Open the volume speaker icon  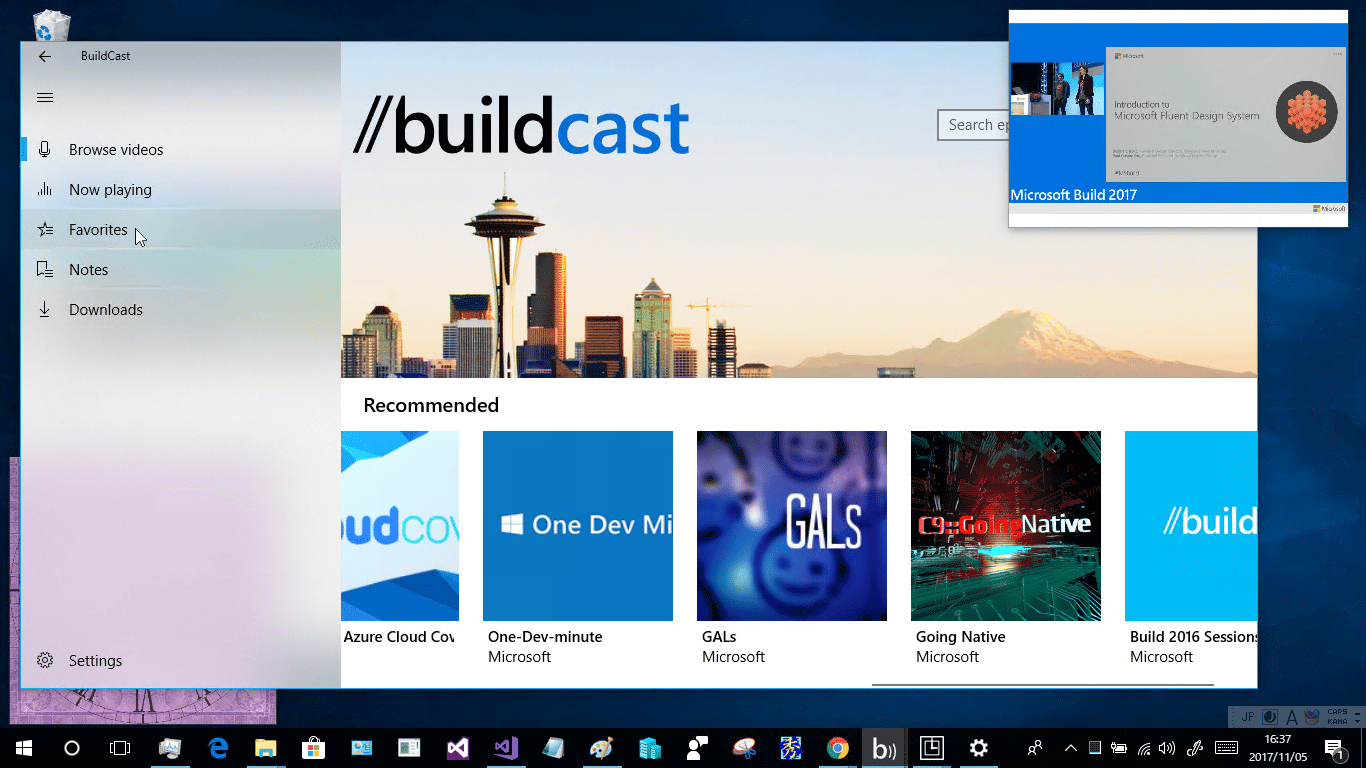point(1167,748)
